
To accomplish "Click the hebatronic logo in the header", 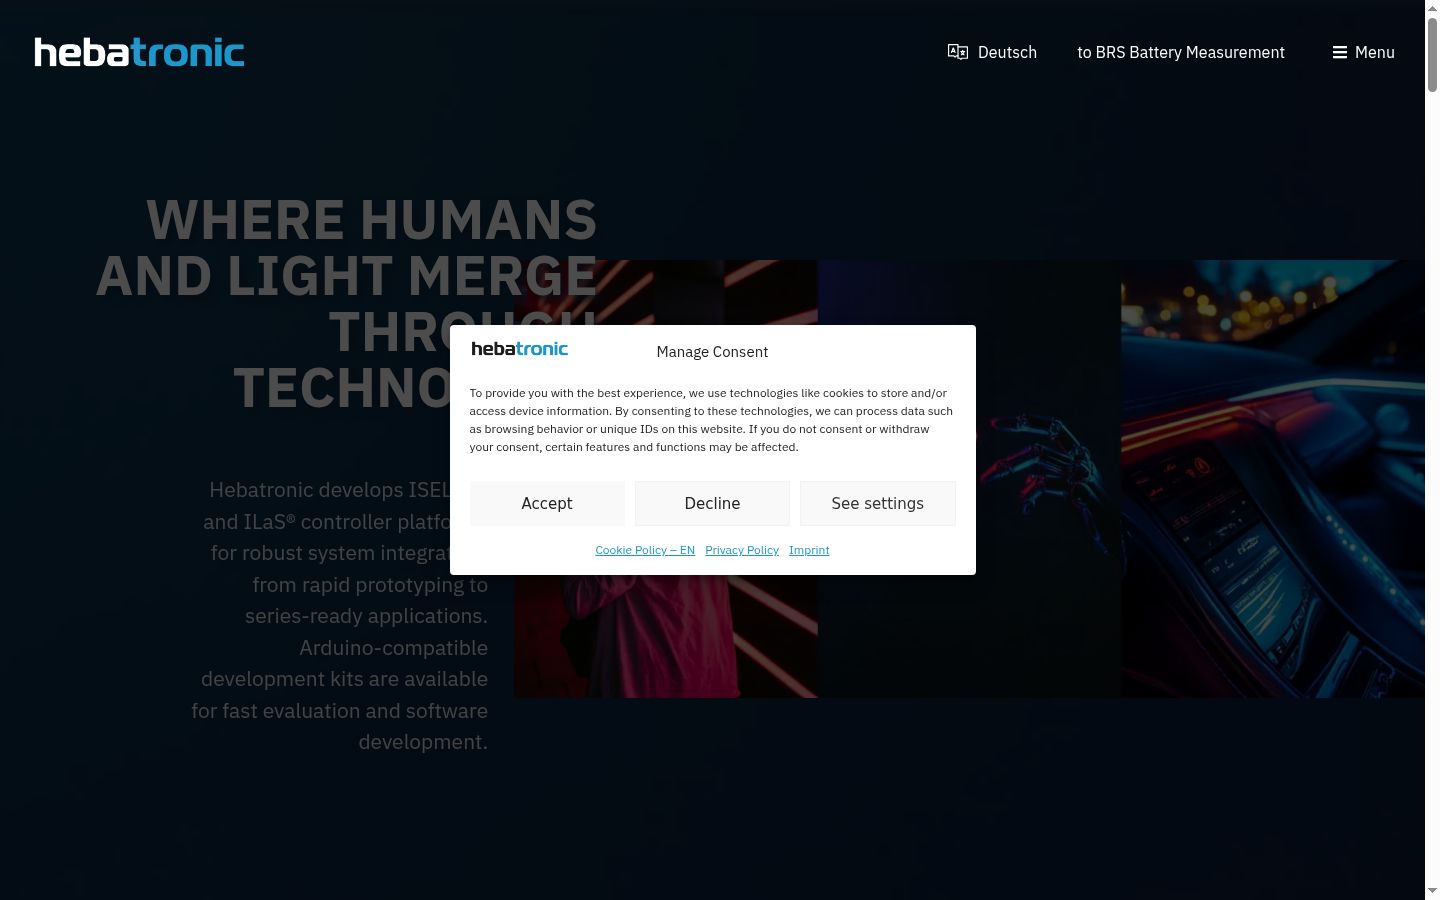I will tap(139, 52).
